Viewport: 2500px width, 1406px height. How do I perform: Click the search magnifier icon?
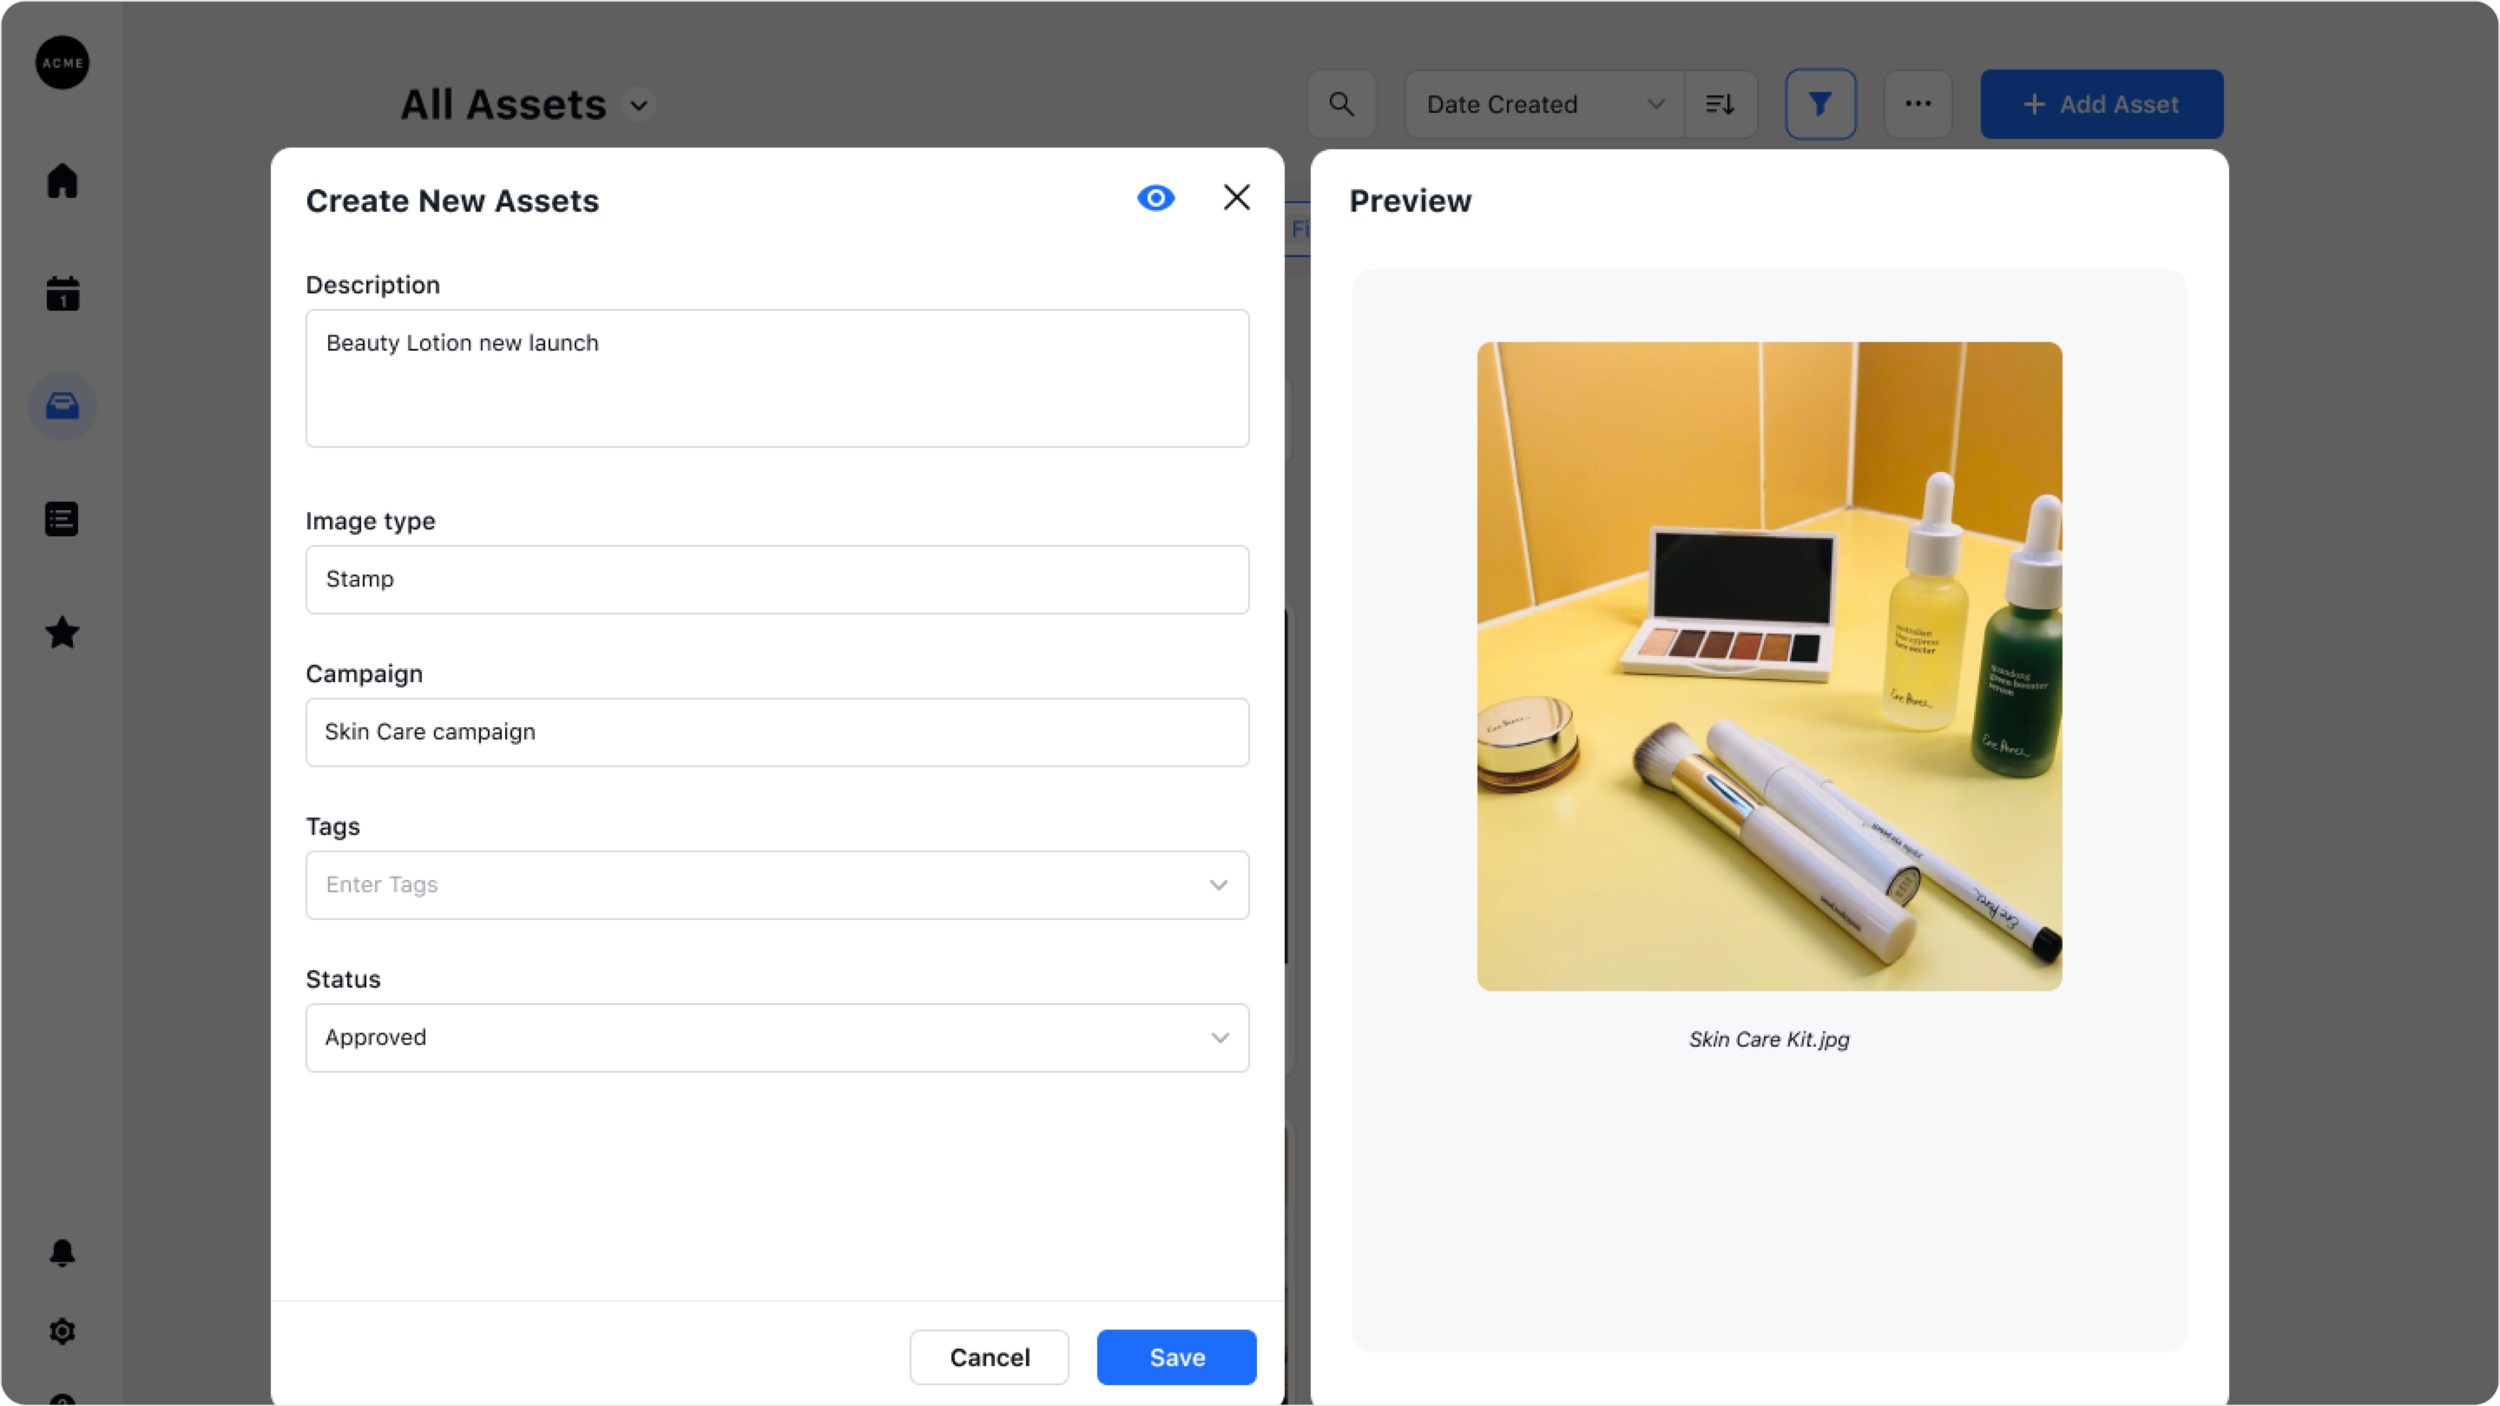click(x=1341, y=104)
